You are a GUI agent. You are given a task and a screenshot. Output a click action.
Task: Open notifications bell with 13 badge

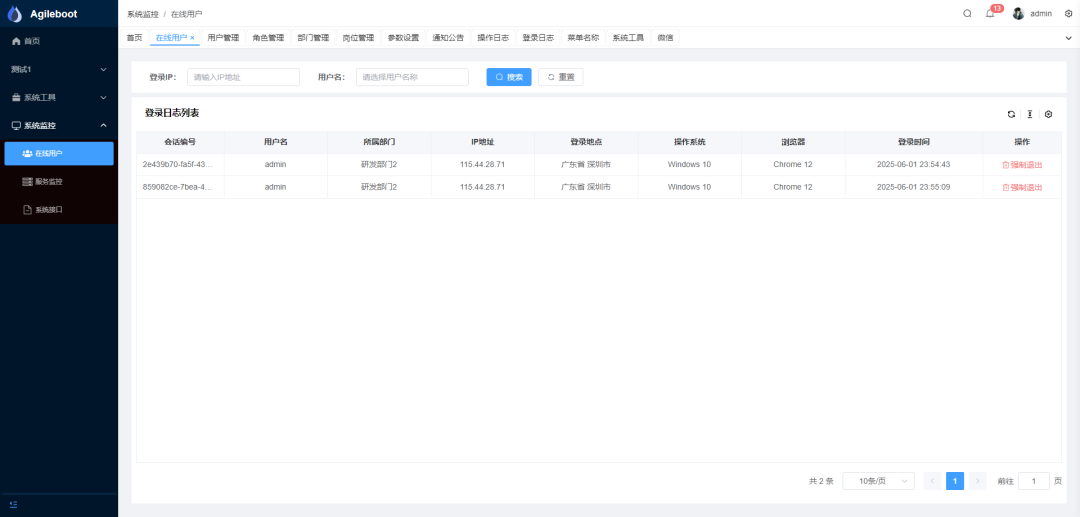990,13
